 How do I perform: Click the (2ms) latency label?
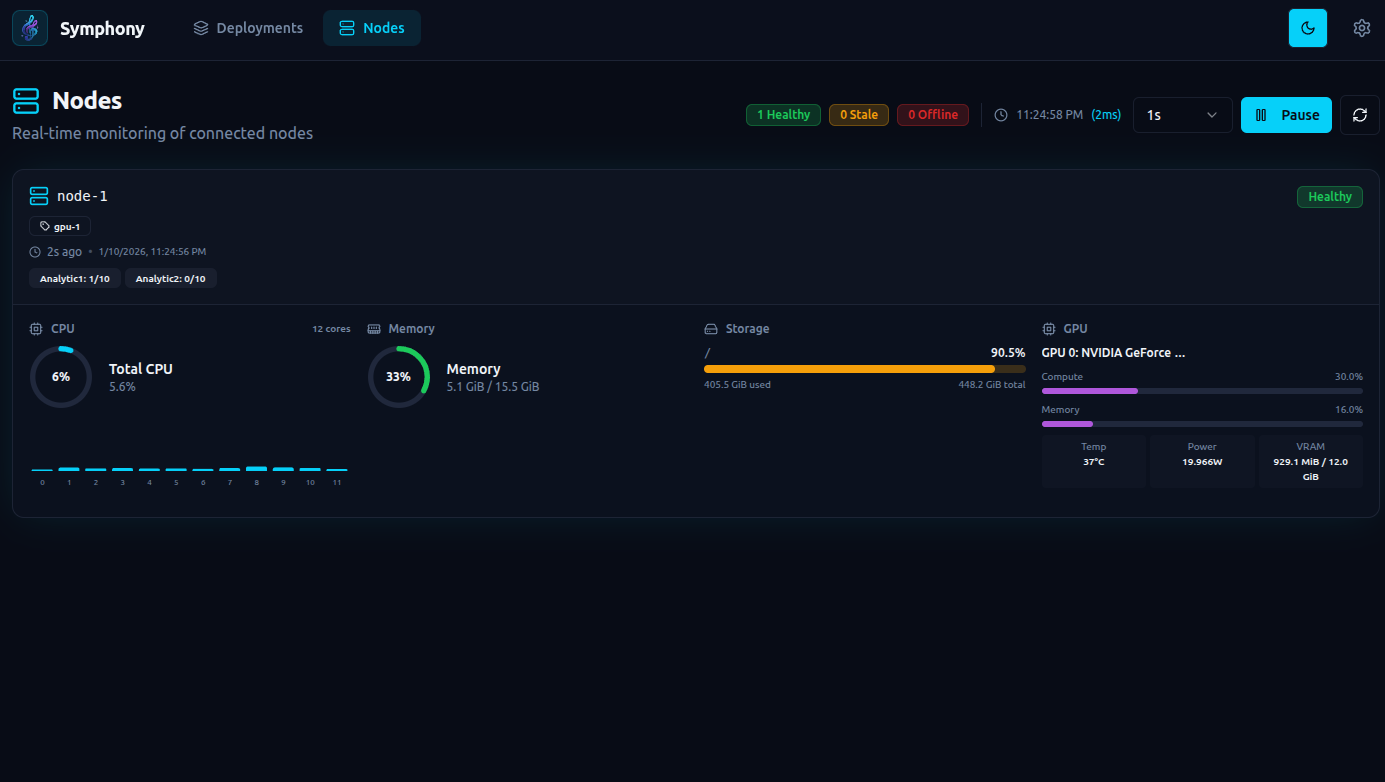point(1106,115)
